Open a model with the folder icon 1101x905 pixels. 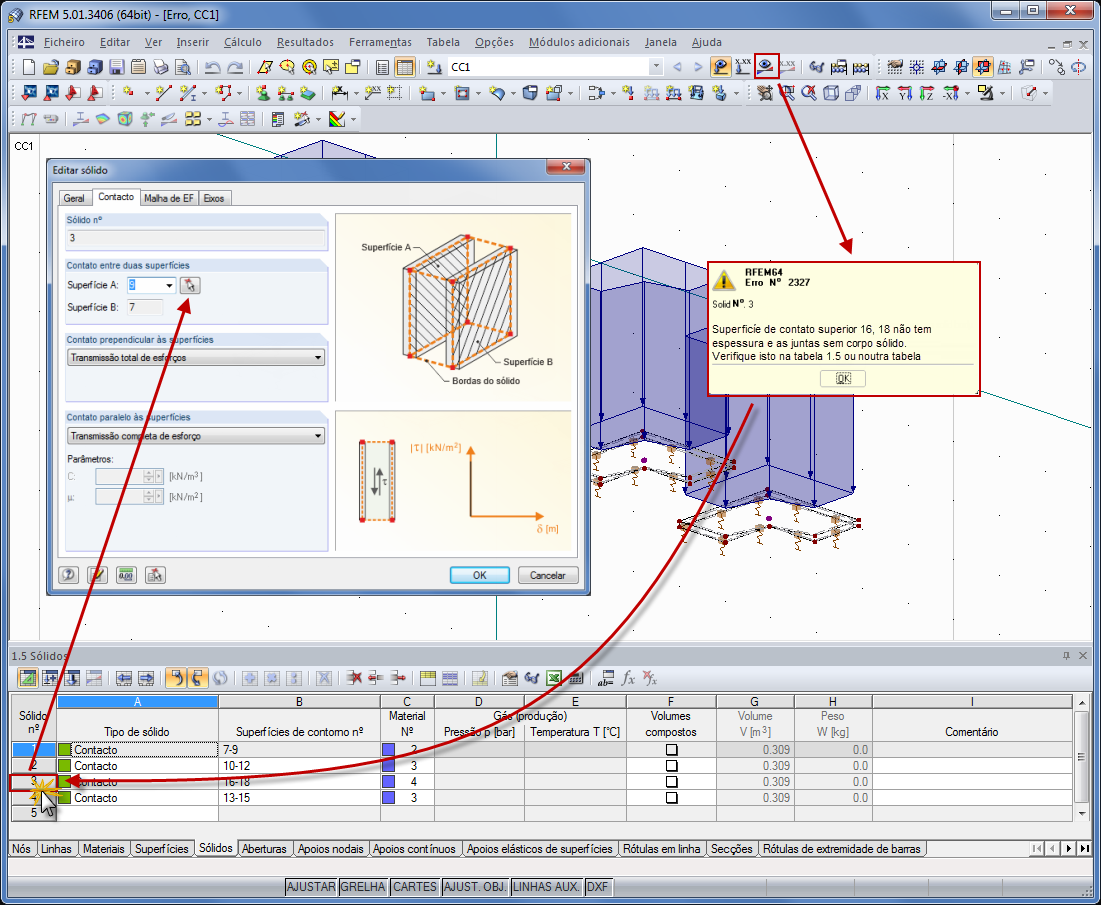51,67
